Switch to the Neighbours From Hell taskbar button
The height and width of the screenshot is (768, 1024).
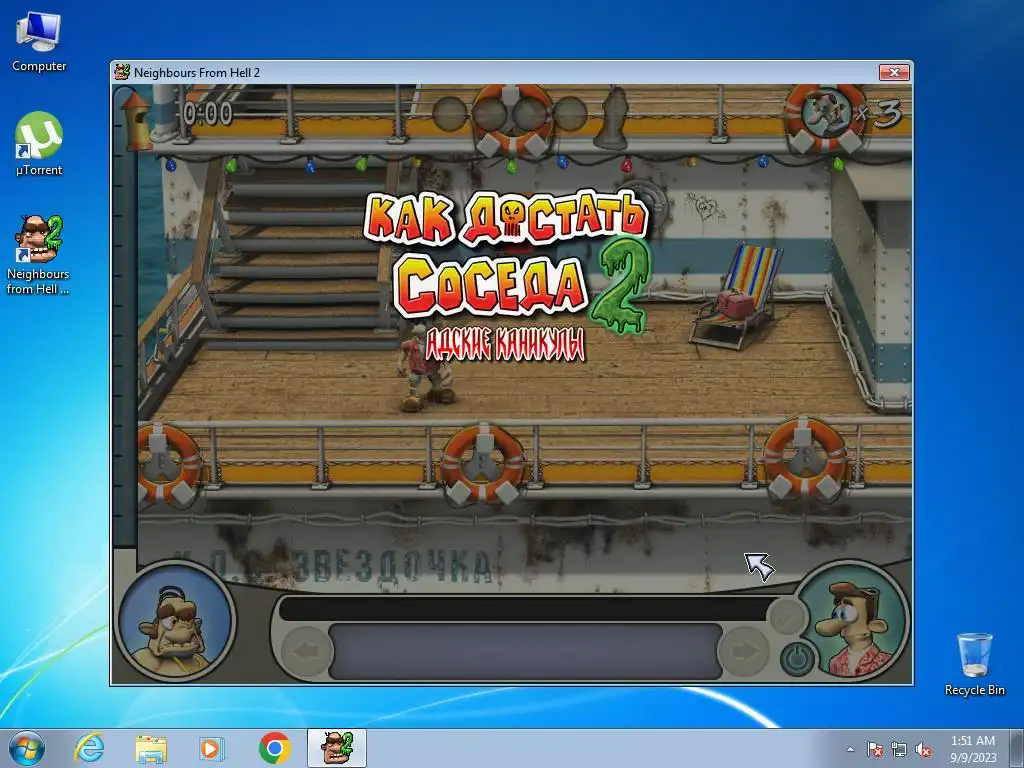pos(337,748)
